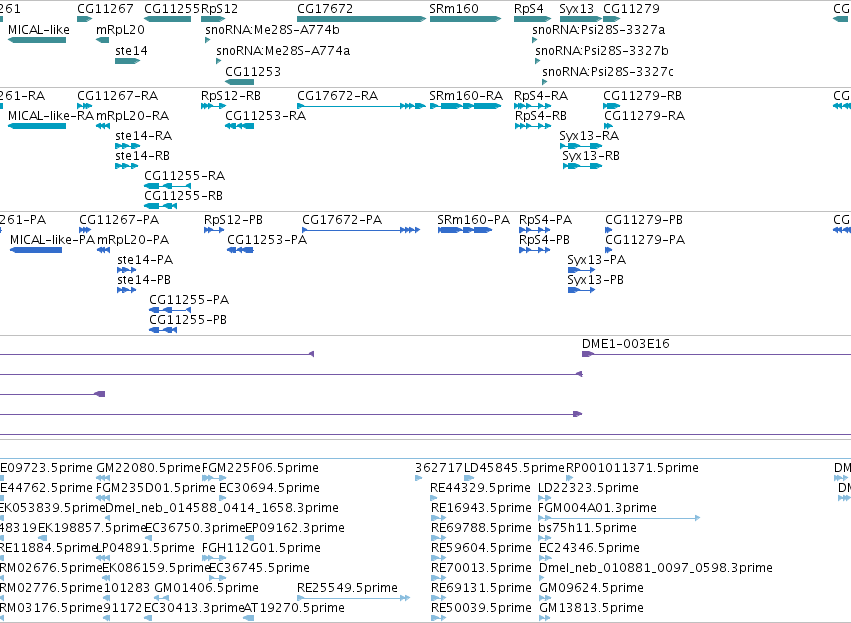Screen dimensions: 851x623
Task: Click the snoRNA:Psi28S-3327a label
Action: pyautogui.click(x=599, y=29)
